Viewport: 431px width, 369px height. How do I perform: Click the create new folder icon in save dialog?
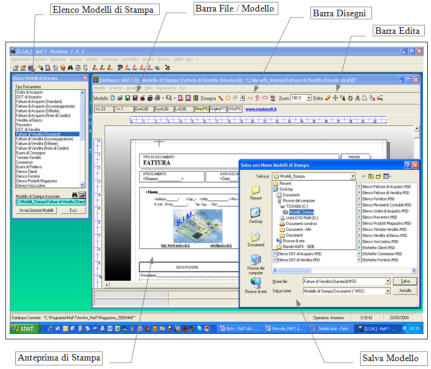378,176
